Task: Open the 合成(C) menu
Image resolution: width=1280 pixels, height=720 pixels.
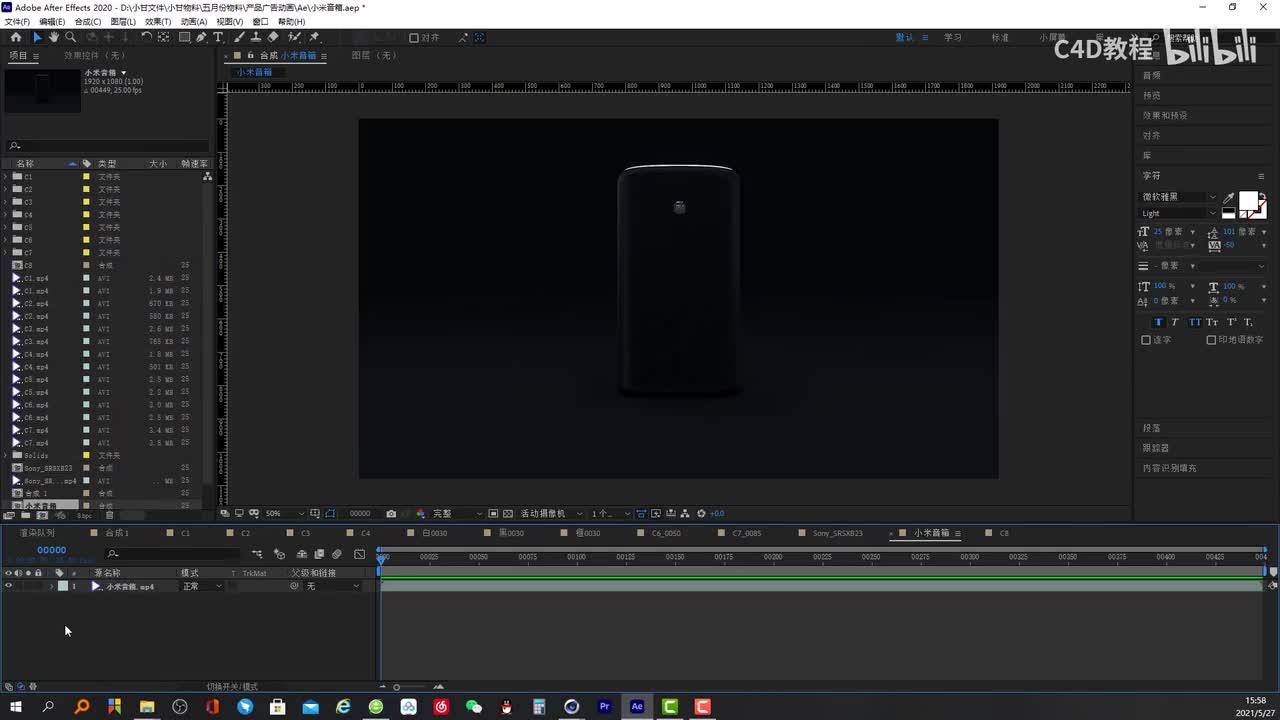Action: coord(88,21)
